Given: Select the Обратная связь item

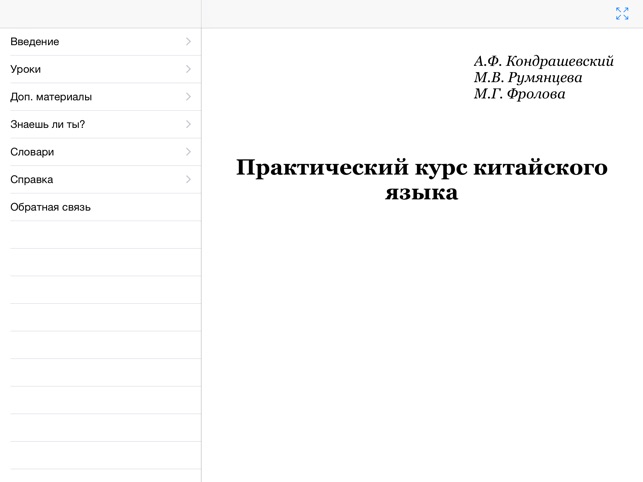Looking at the screenshot, I should [100, 207].
